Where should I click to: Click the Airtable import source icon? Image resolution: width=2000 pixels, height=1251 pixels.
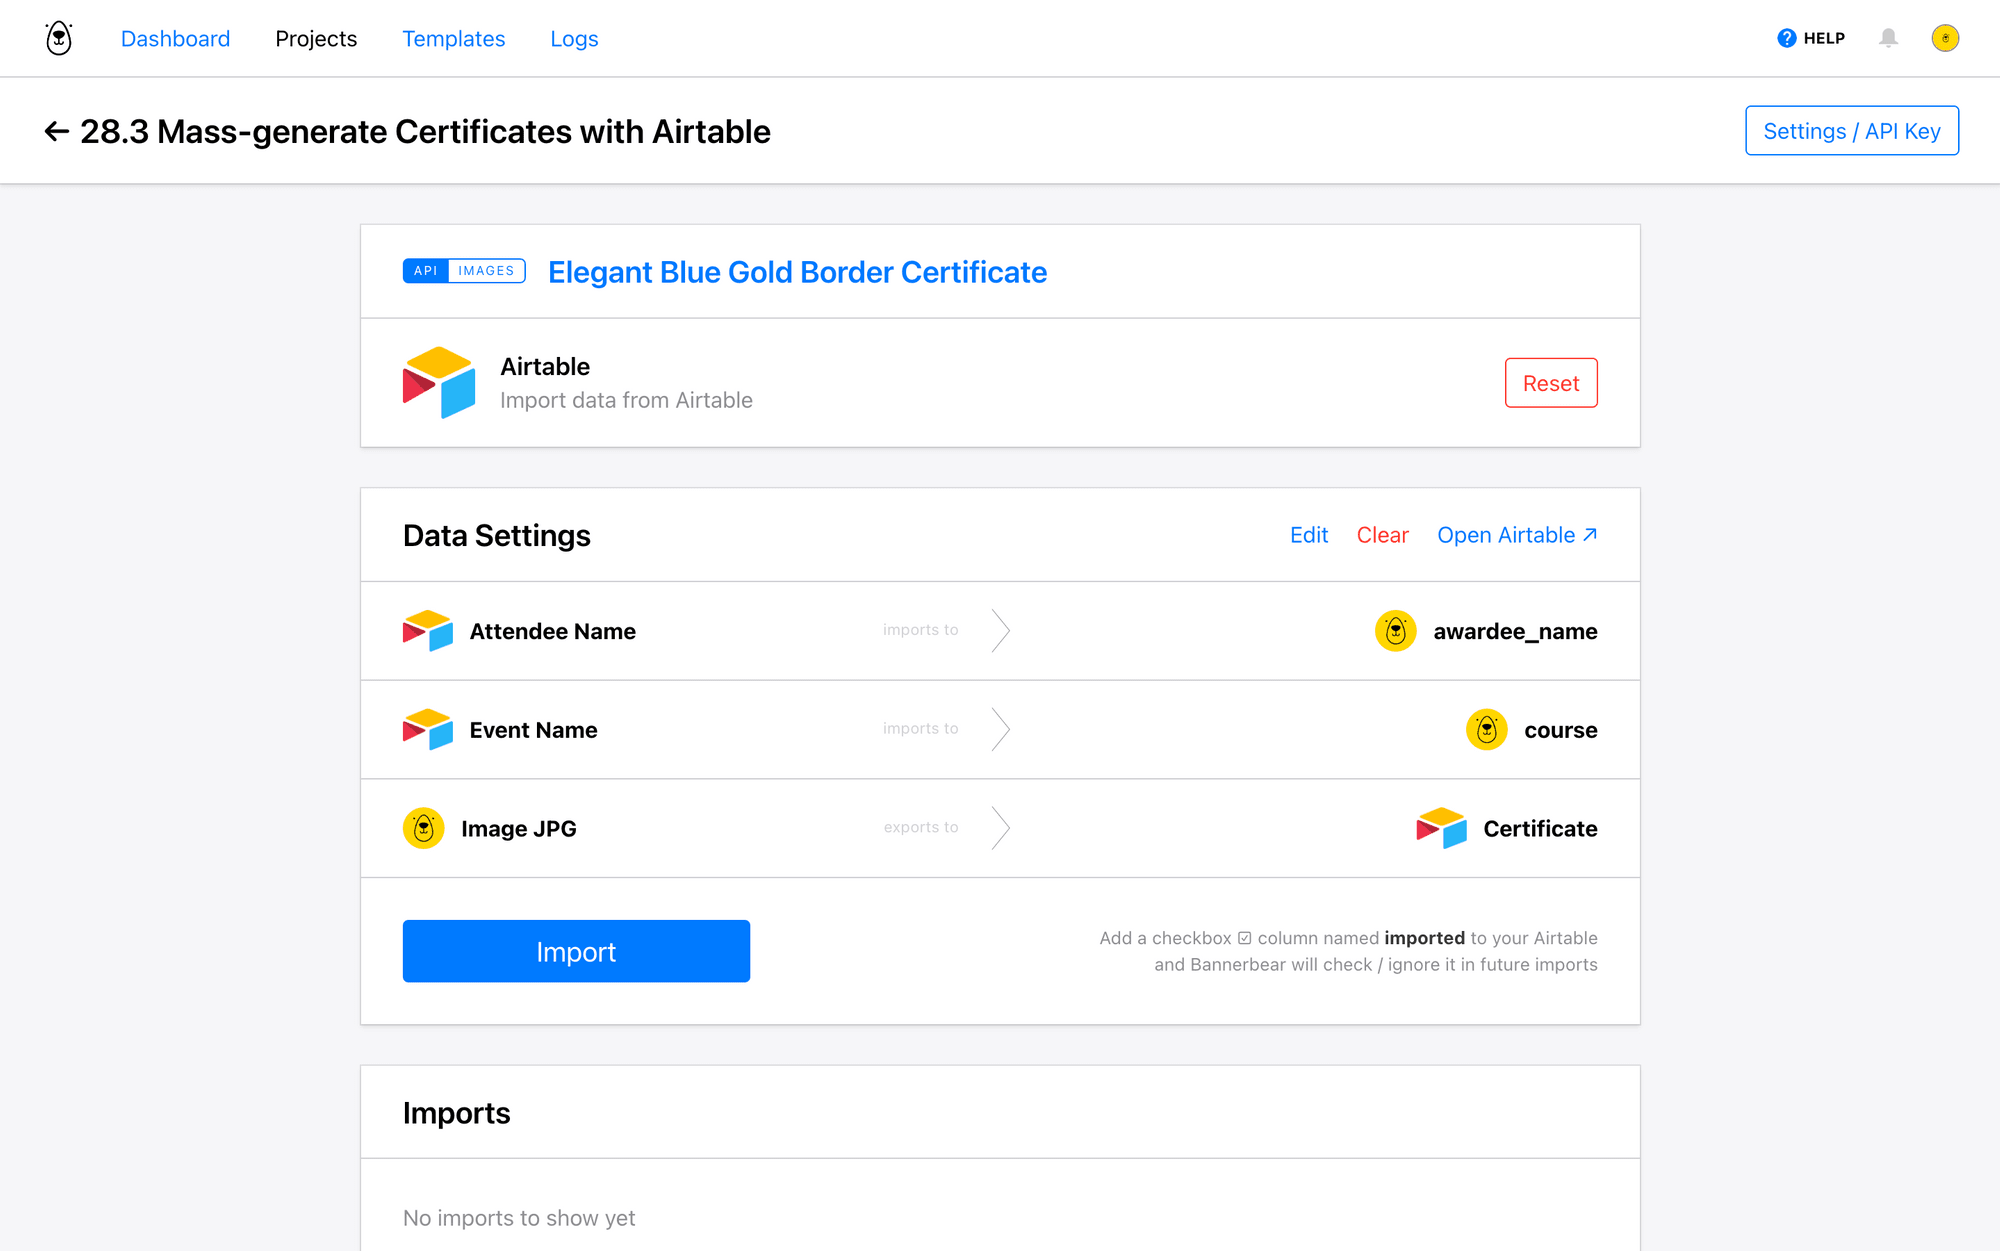tap(437, 382)
